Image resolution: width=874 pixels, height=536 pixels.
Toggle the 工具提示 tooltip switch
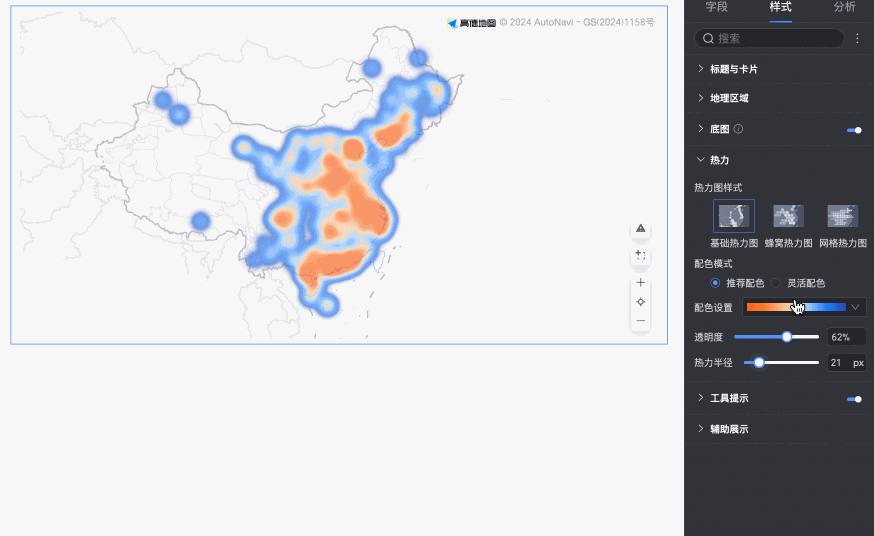pyautogui.click(x=854, y=399)
